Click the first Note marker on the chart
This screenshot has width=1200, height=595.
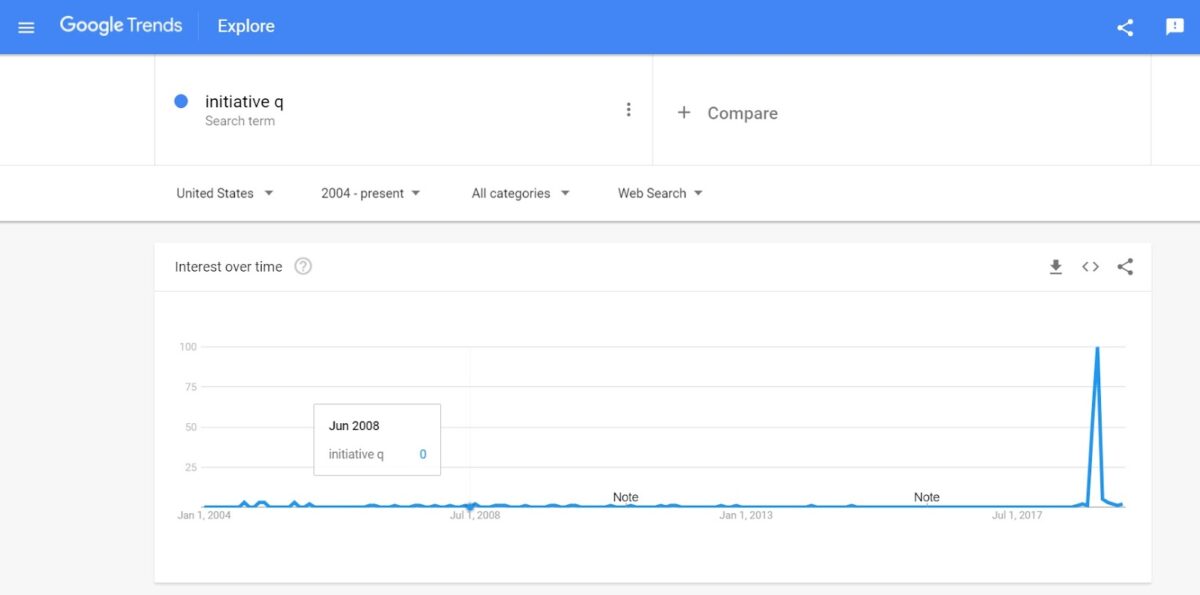tap(625, 497)
